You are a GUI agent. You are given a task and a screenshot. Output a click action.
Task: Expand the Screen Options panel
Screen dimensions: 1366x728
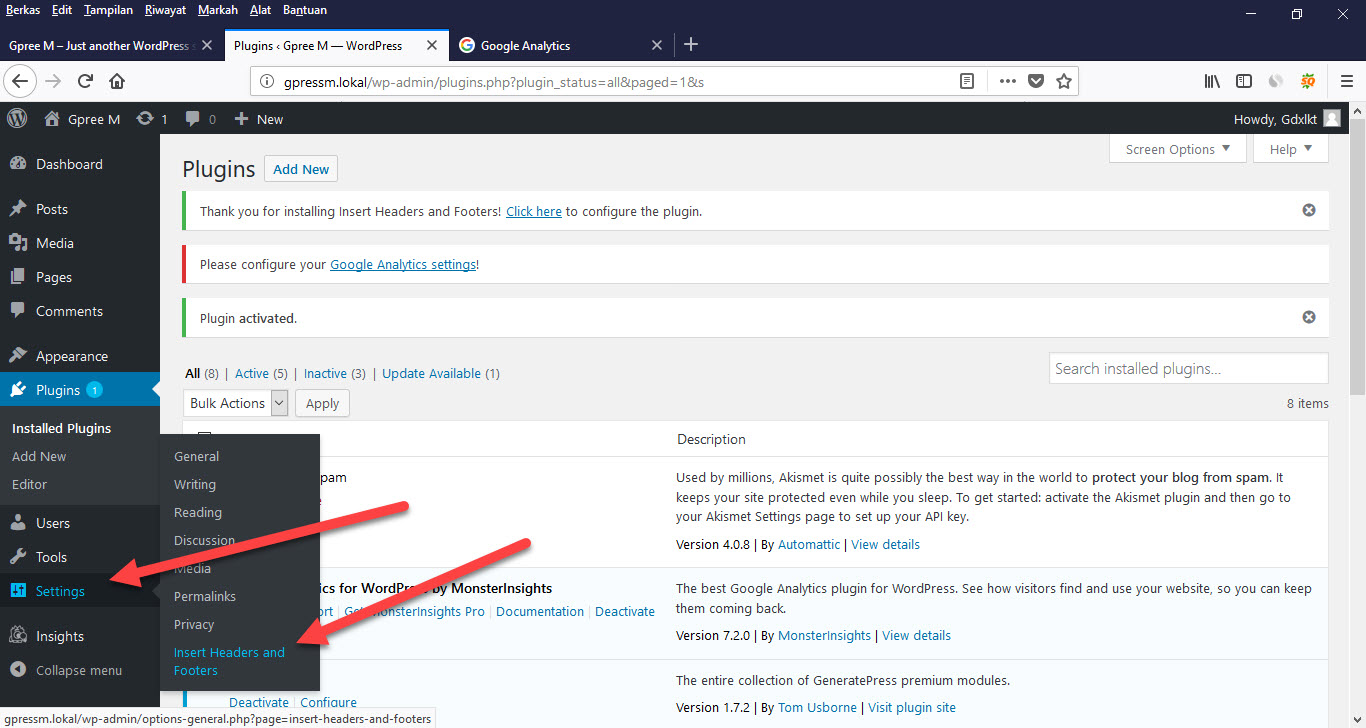(1178, 149)
